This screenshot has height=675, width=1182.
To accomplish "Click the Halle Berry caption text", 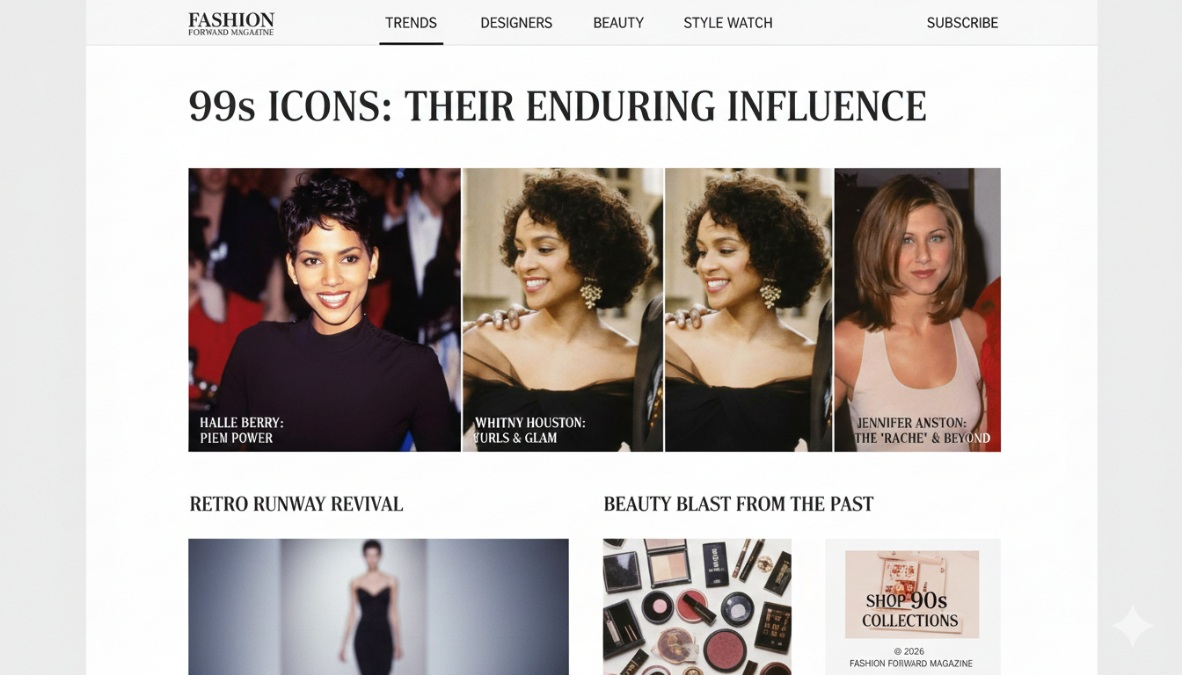I will (241, 430).
